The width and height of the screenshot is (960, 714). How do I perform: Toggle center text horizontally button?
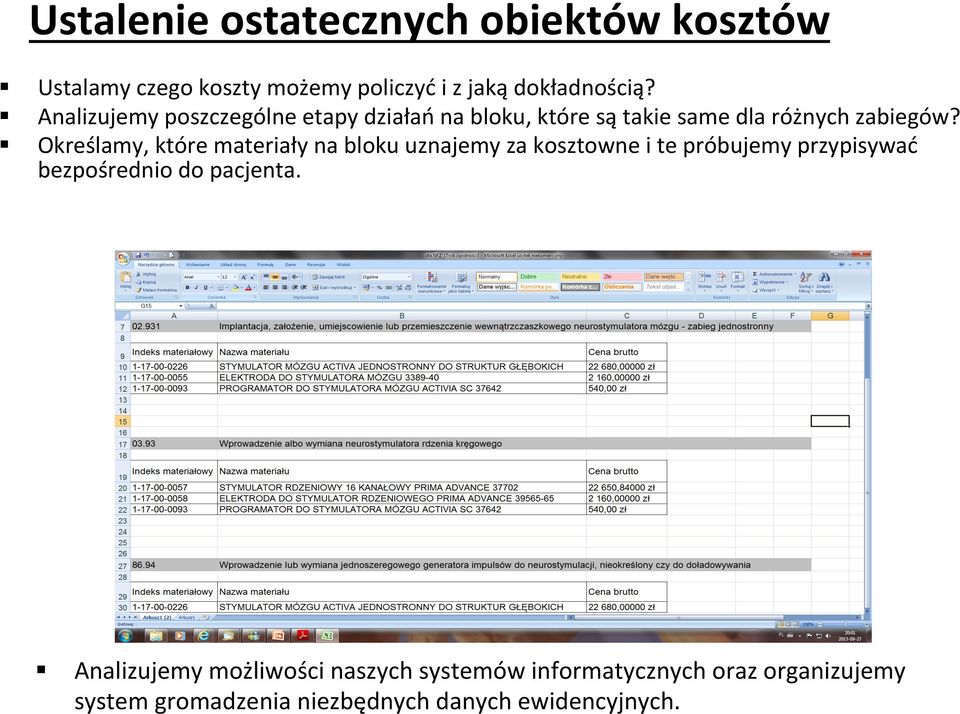(275, 287)
